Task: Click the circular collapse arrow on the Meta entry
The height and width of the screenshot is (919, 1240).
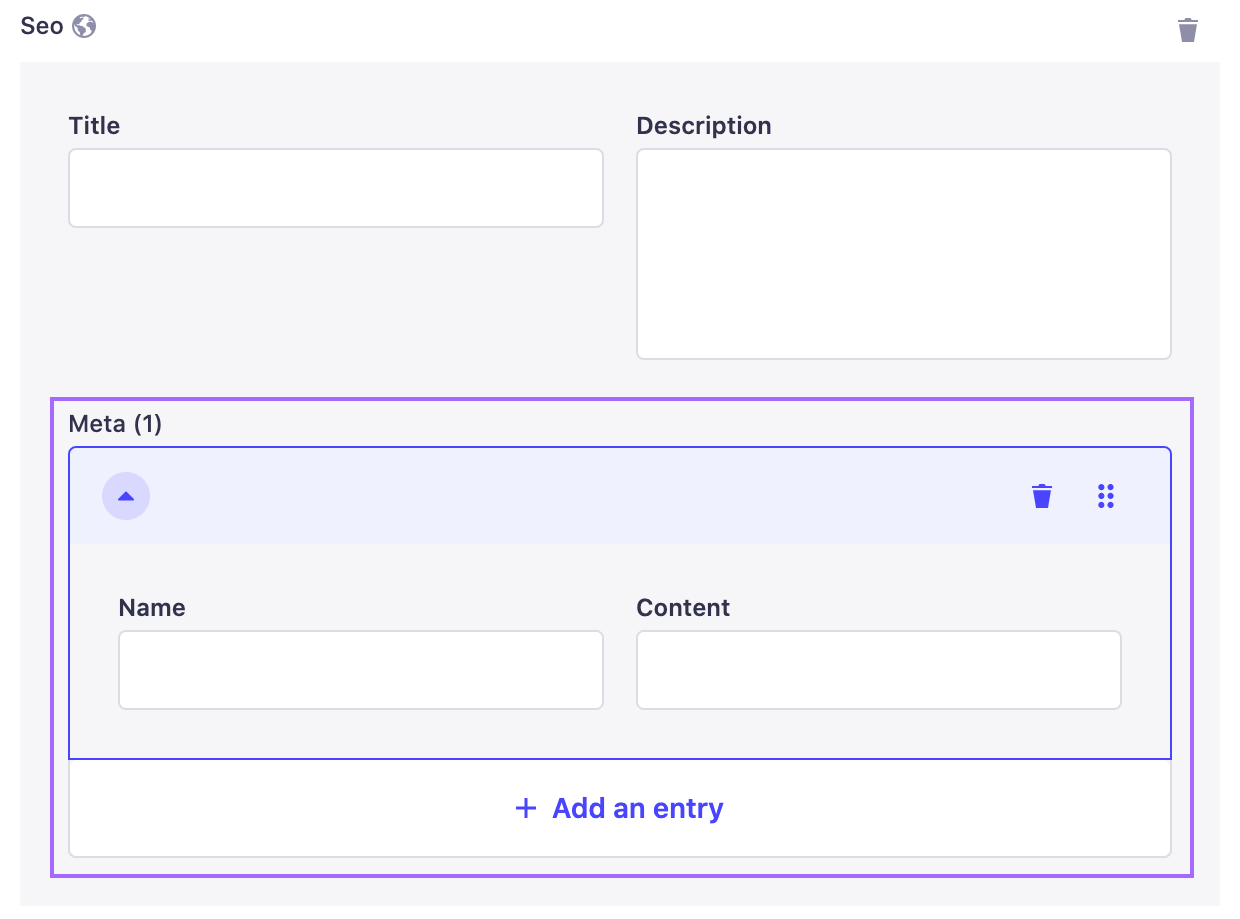Action: [126, 495]
